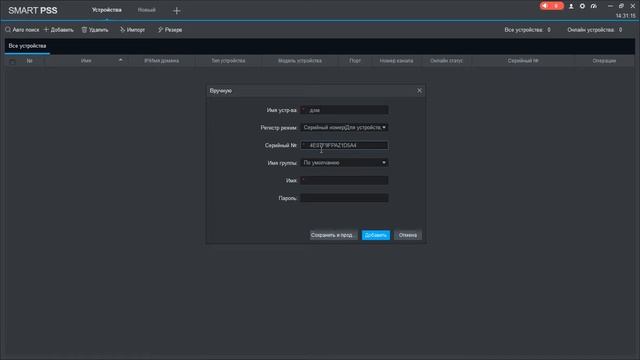This screenshot has height=360, width=640.
Task: Click the IP/Имя домена column header
Action: click(x=161, y=61)
